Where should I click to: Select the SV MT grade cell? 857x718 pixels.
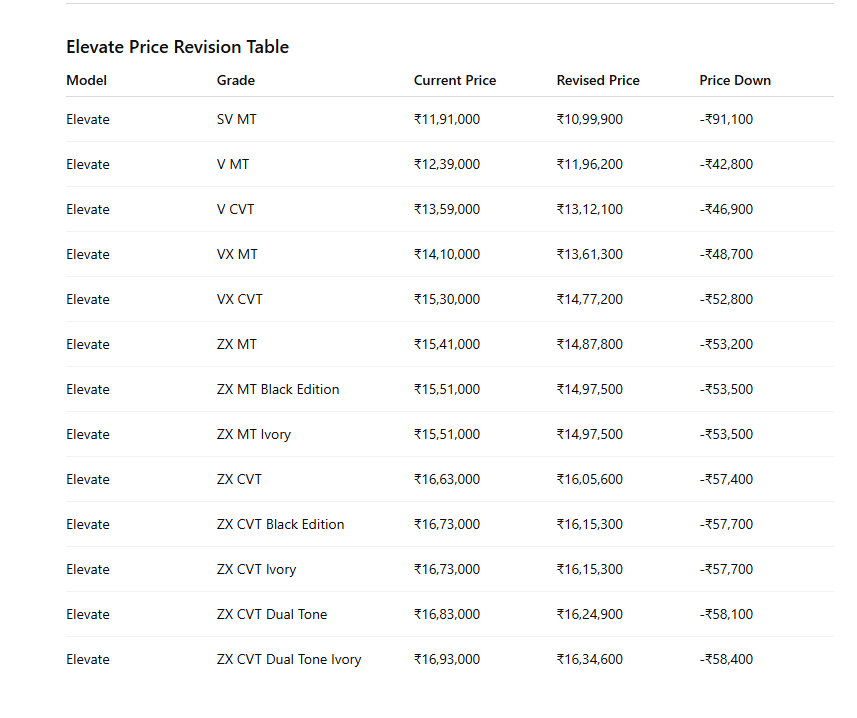click(x=237, y=119)
